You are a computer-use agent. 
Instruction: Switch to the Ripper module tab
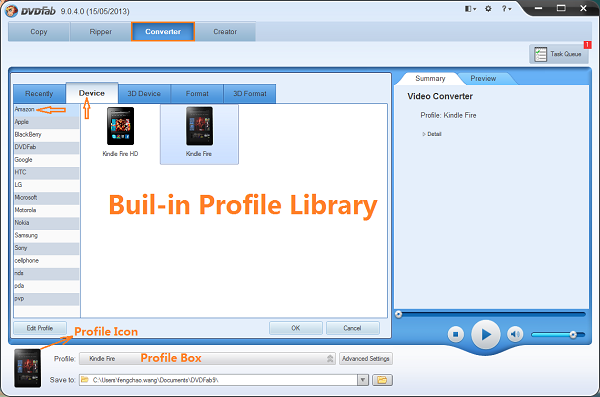click(101, 32)
